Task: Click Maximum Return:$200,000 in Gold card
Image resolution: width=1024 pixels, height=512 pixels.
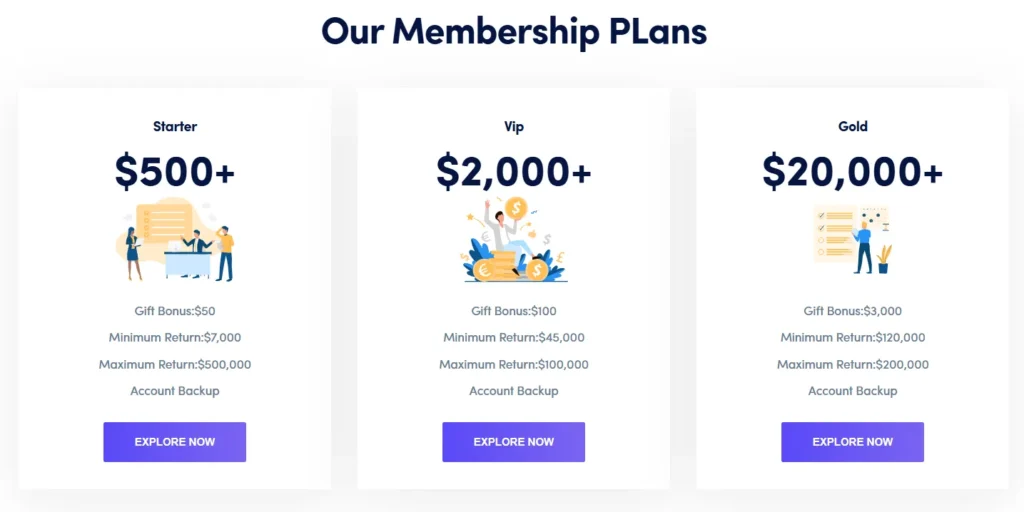Action: pyautogui.click(x=853, y=365)
